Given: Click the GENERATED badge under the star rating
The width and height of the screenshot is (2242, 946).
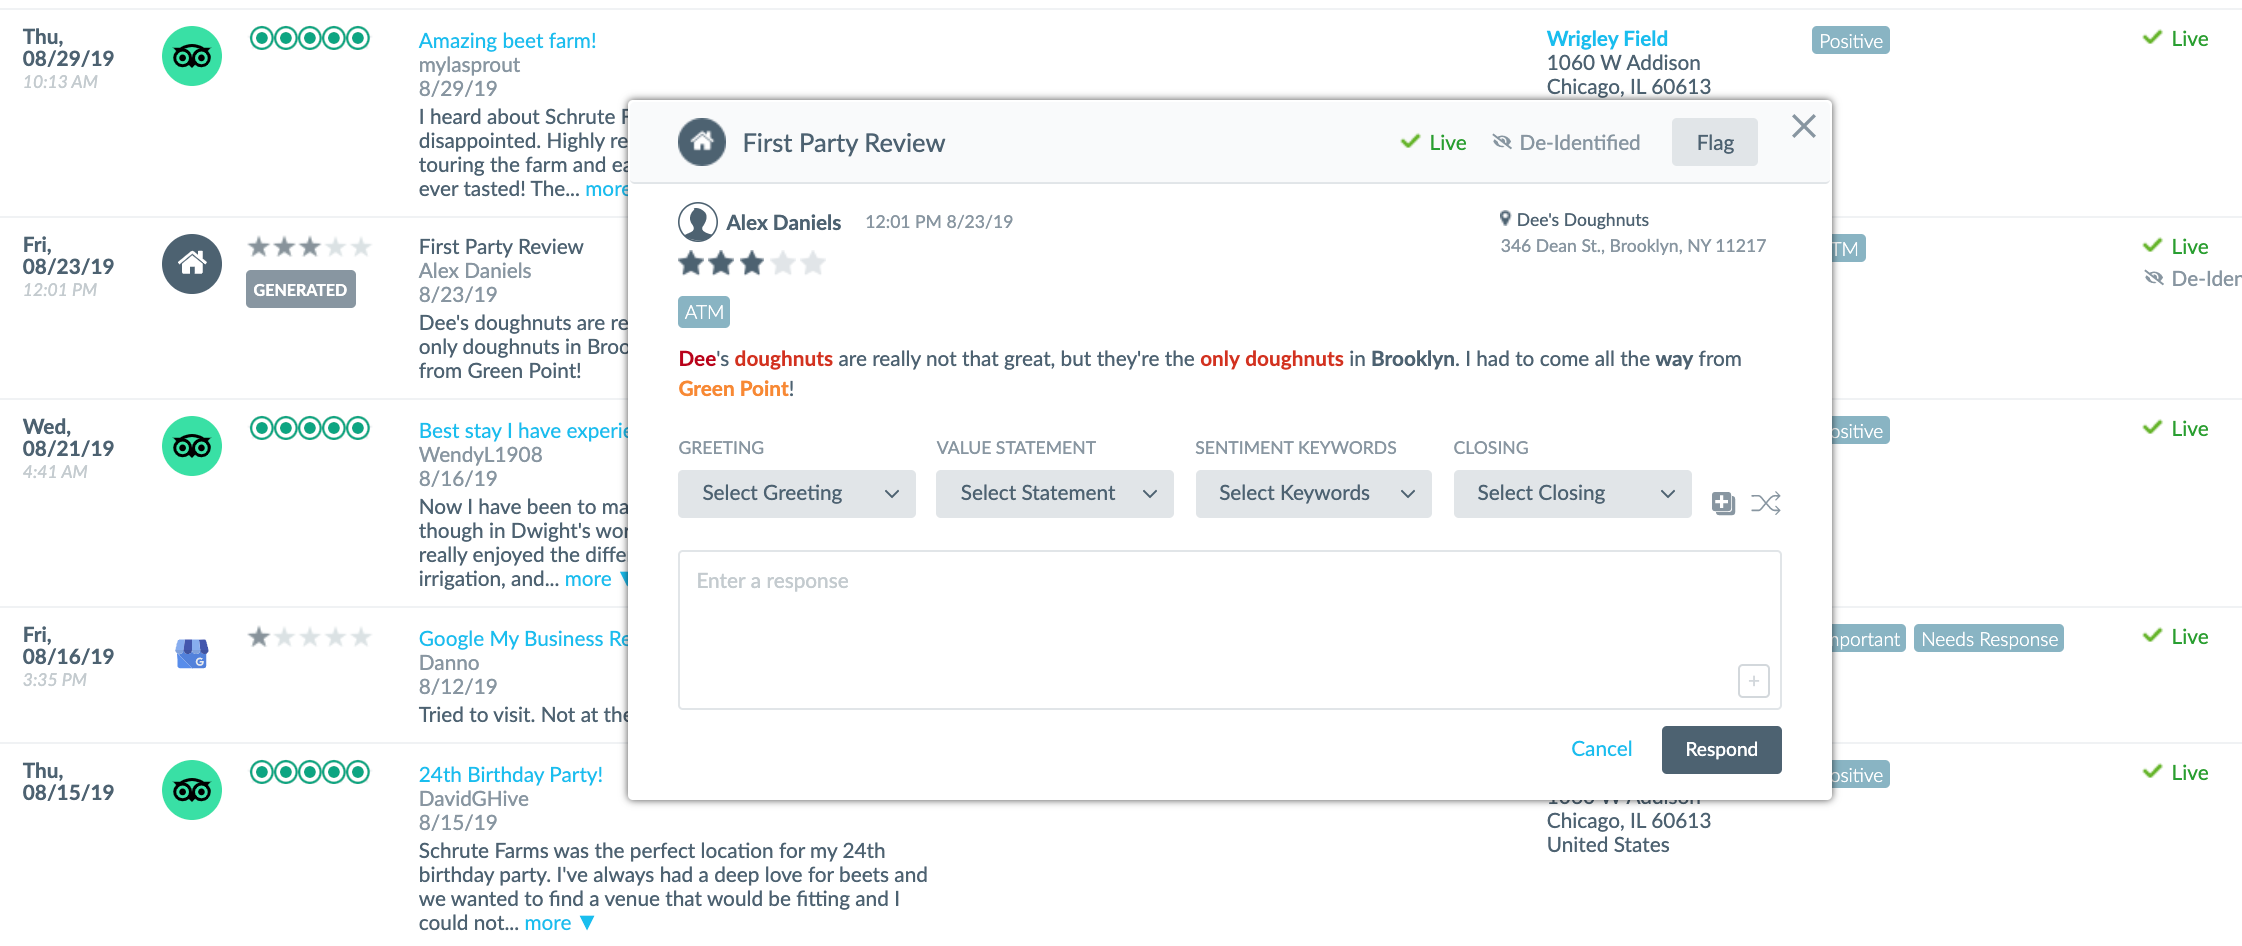Looking at the screenshot, I should click(300, 289).
